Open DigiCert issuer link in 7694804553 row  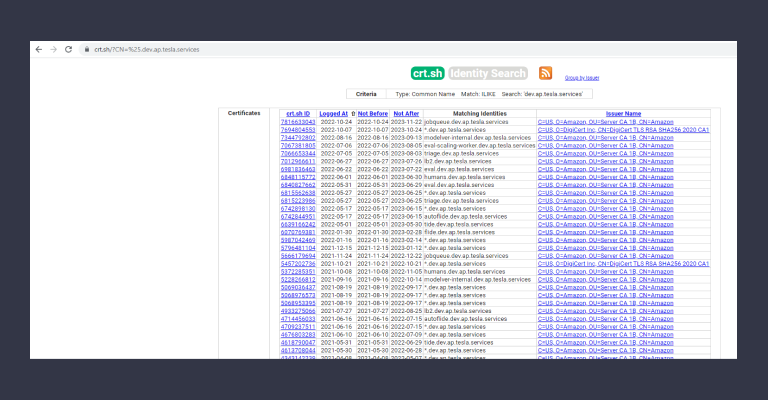point(623,130)
